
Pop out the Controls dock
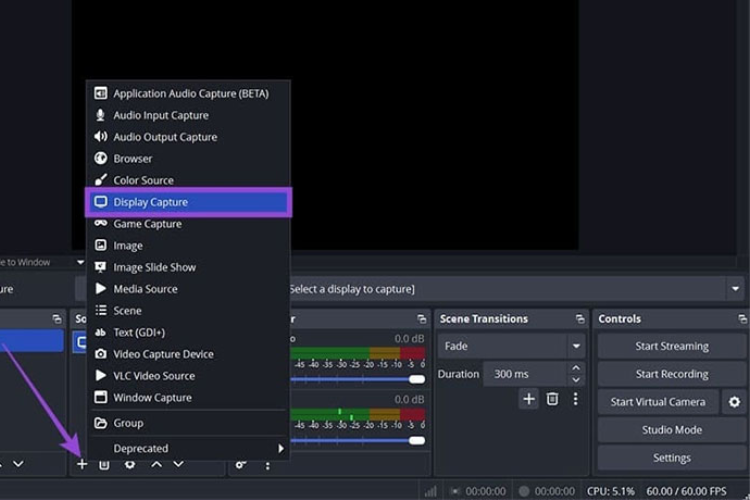[741, 319]
